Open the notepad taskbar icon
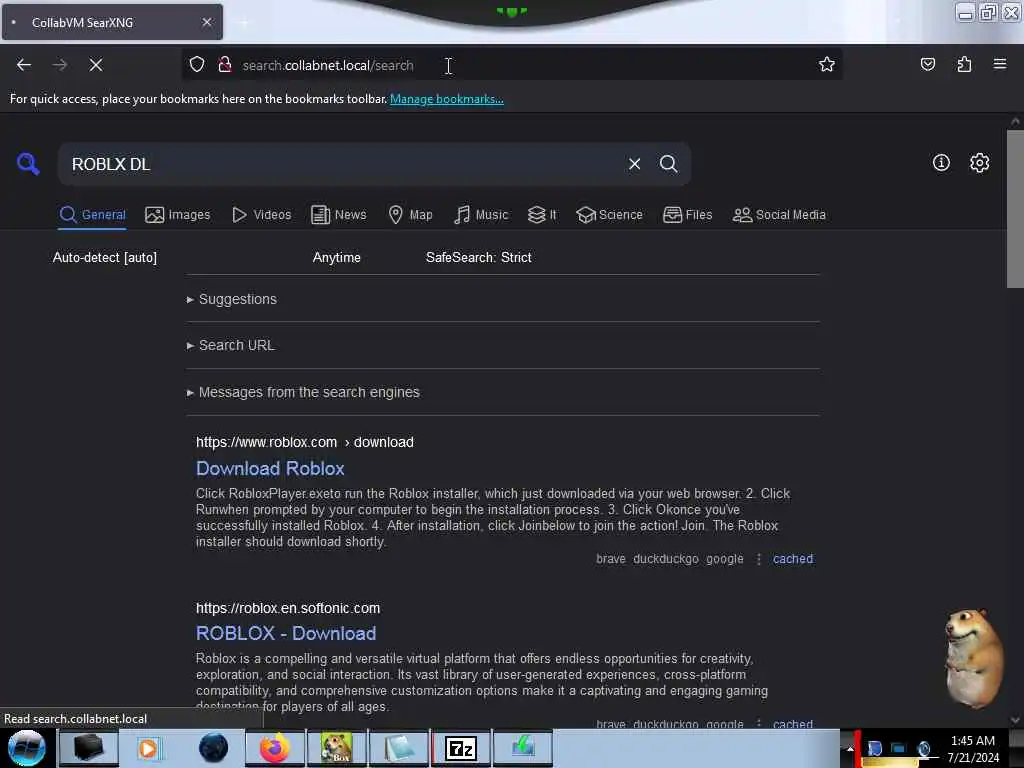1024x768 pixels. (x=399, y=748)
